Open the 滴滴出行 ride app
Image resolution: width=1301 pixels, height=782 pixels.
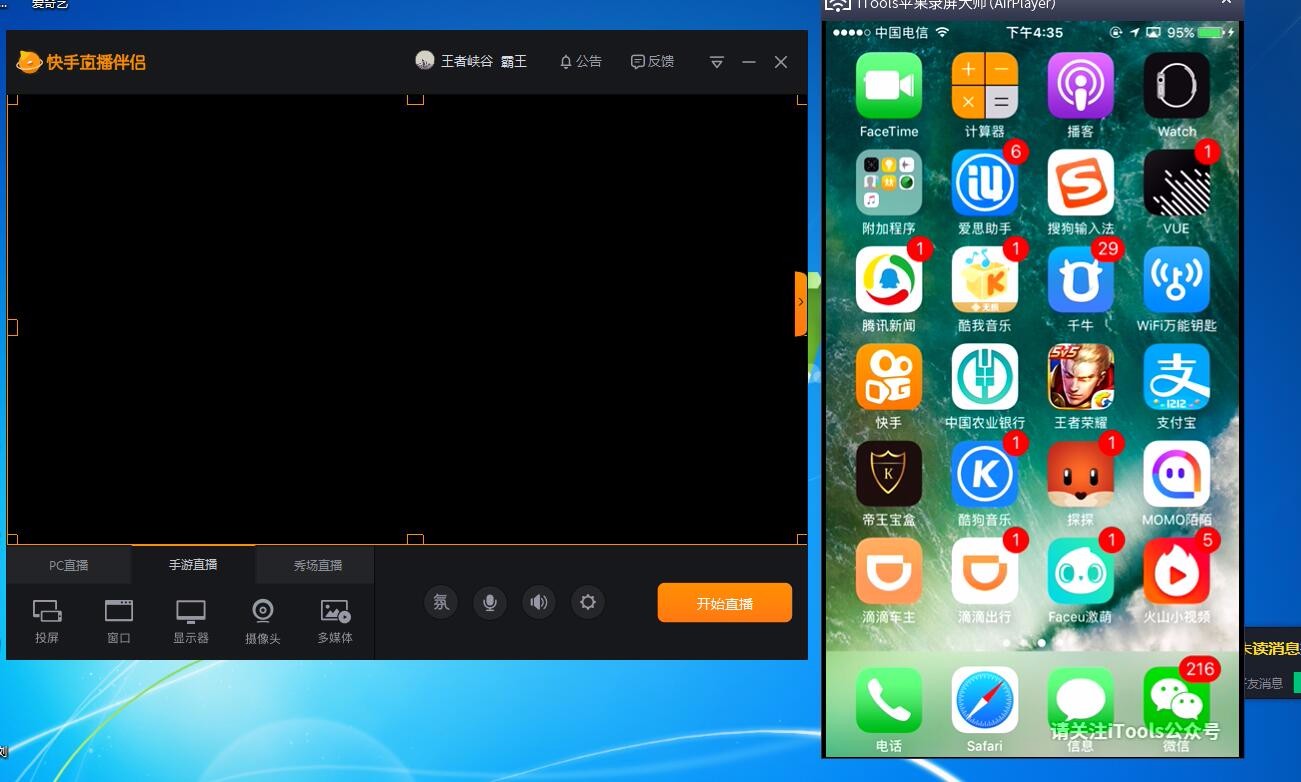985,571
